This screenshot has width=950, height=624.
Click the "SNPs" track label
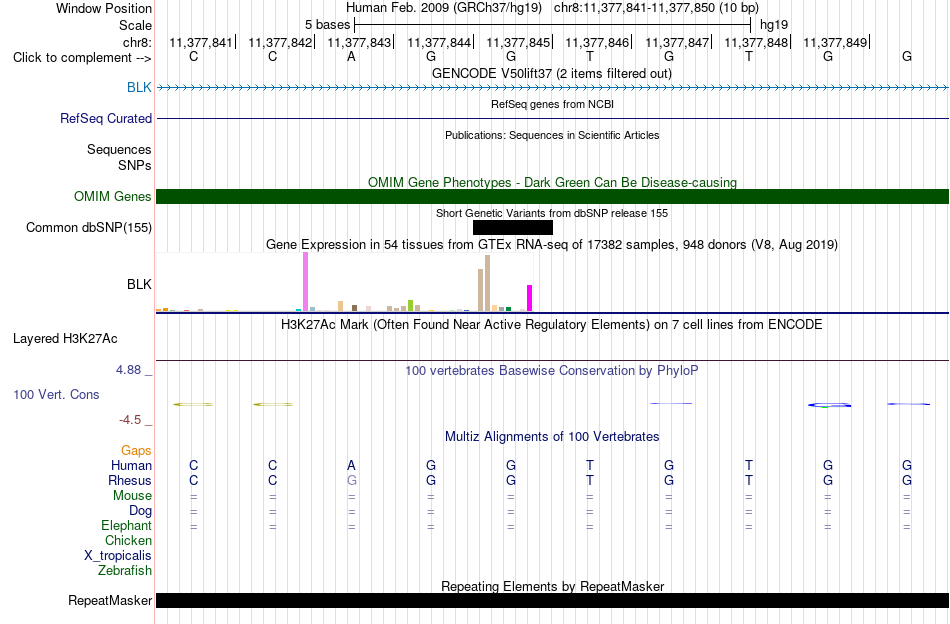pos(135,165)
